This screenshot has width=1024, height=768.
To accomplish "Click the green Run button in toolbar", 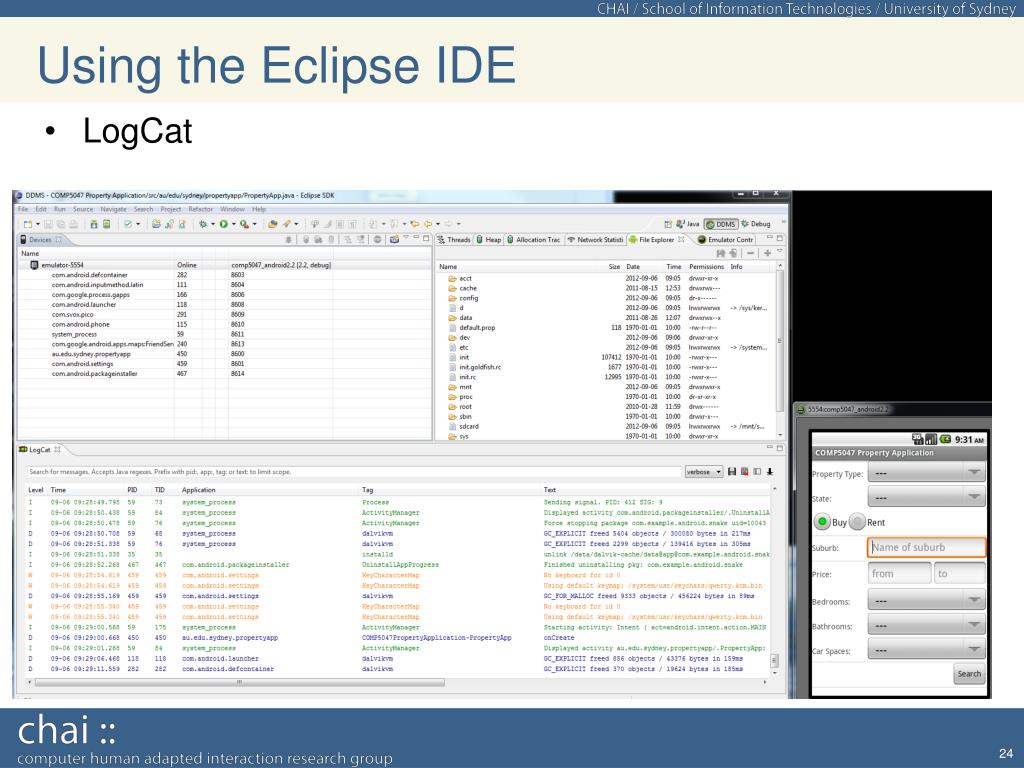I will pyautogui.click(x=223, y=224).
